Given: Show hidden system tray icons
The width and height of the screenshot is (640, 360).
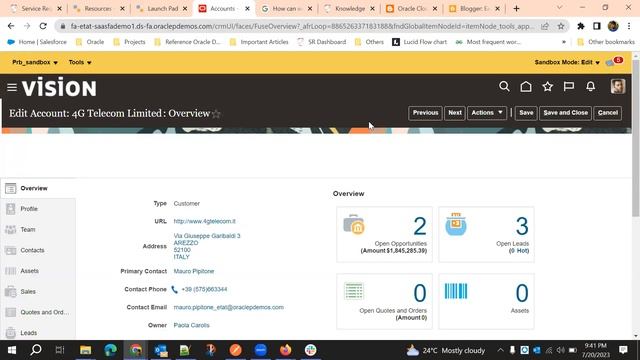Looking at the screenshot, I should coord(500,350).
